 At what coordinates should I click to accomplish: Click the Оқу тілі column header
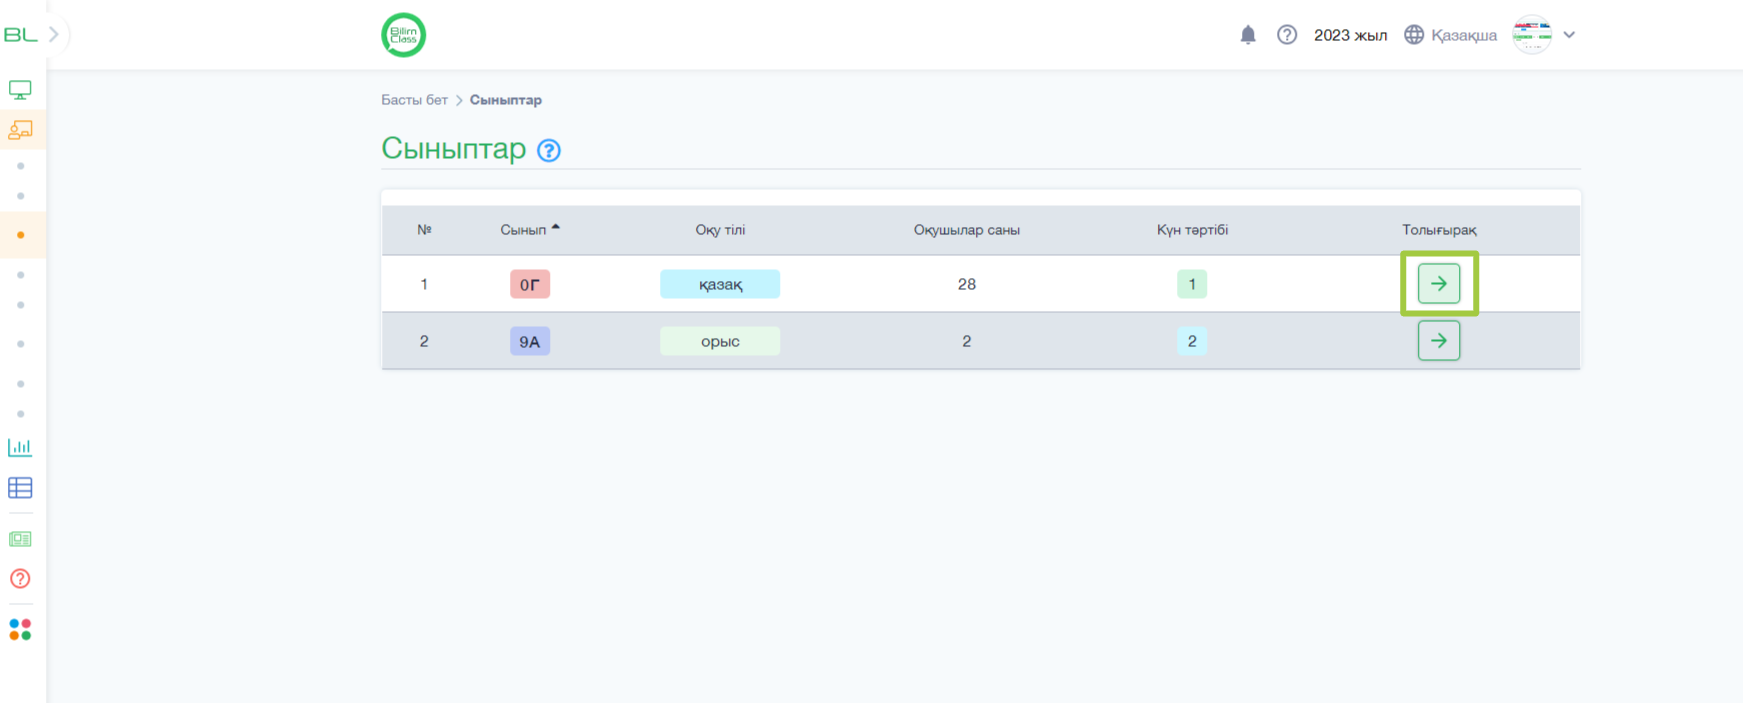720,230
